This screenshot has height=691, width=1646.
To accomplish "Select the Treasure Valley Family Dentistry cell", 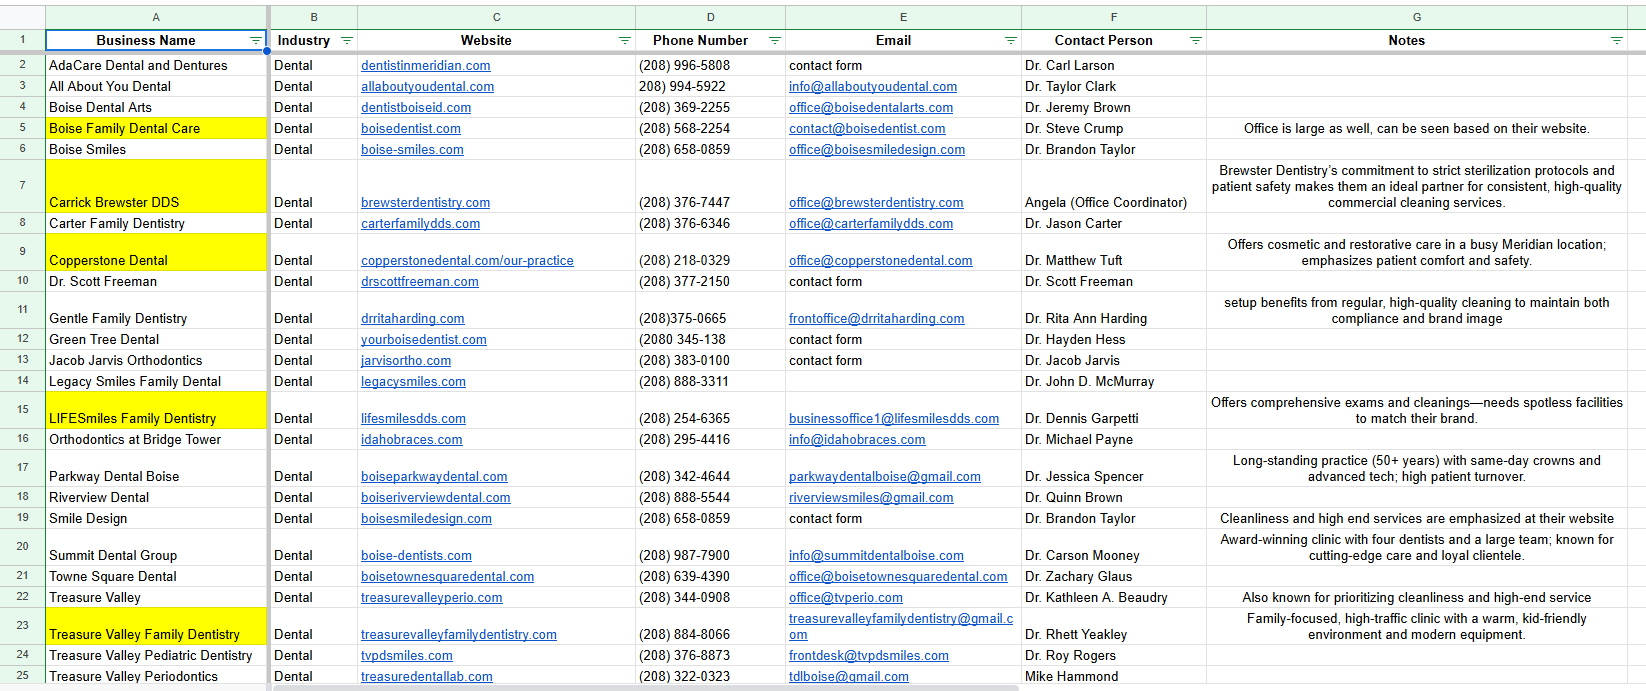I will coord(156,626).
